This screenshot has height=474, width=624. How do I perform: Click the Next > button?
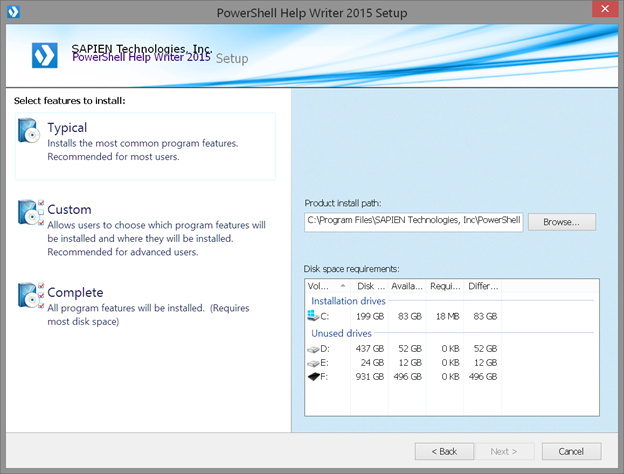(503, 451)
